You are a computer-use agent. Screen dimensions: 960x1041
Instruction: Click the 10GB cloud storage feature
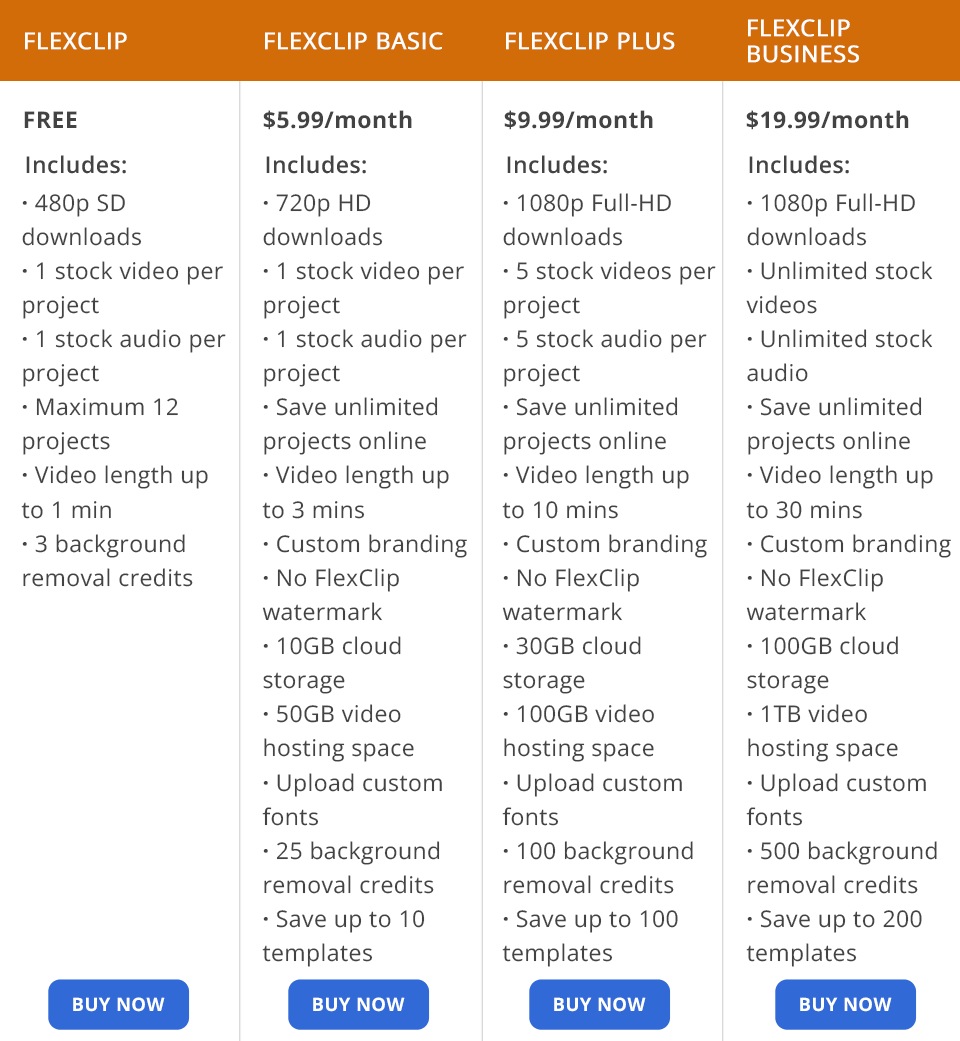pos(332,663)
